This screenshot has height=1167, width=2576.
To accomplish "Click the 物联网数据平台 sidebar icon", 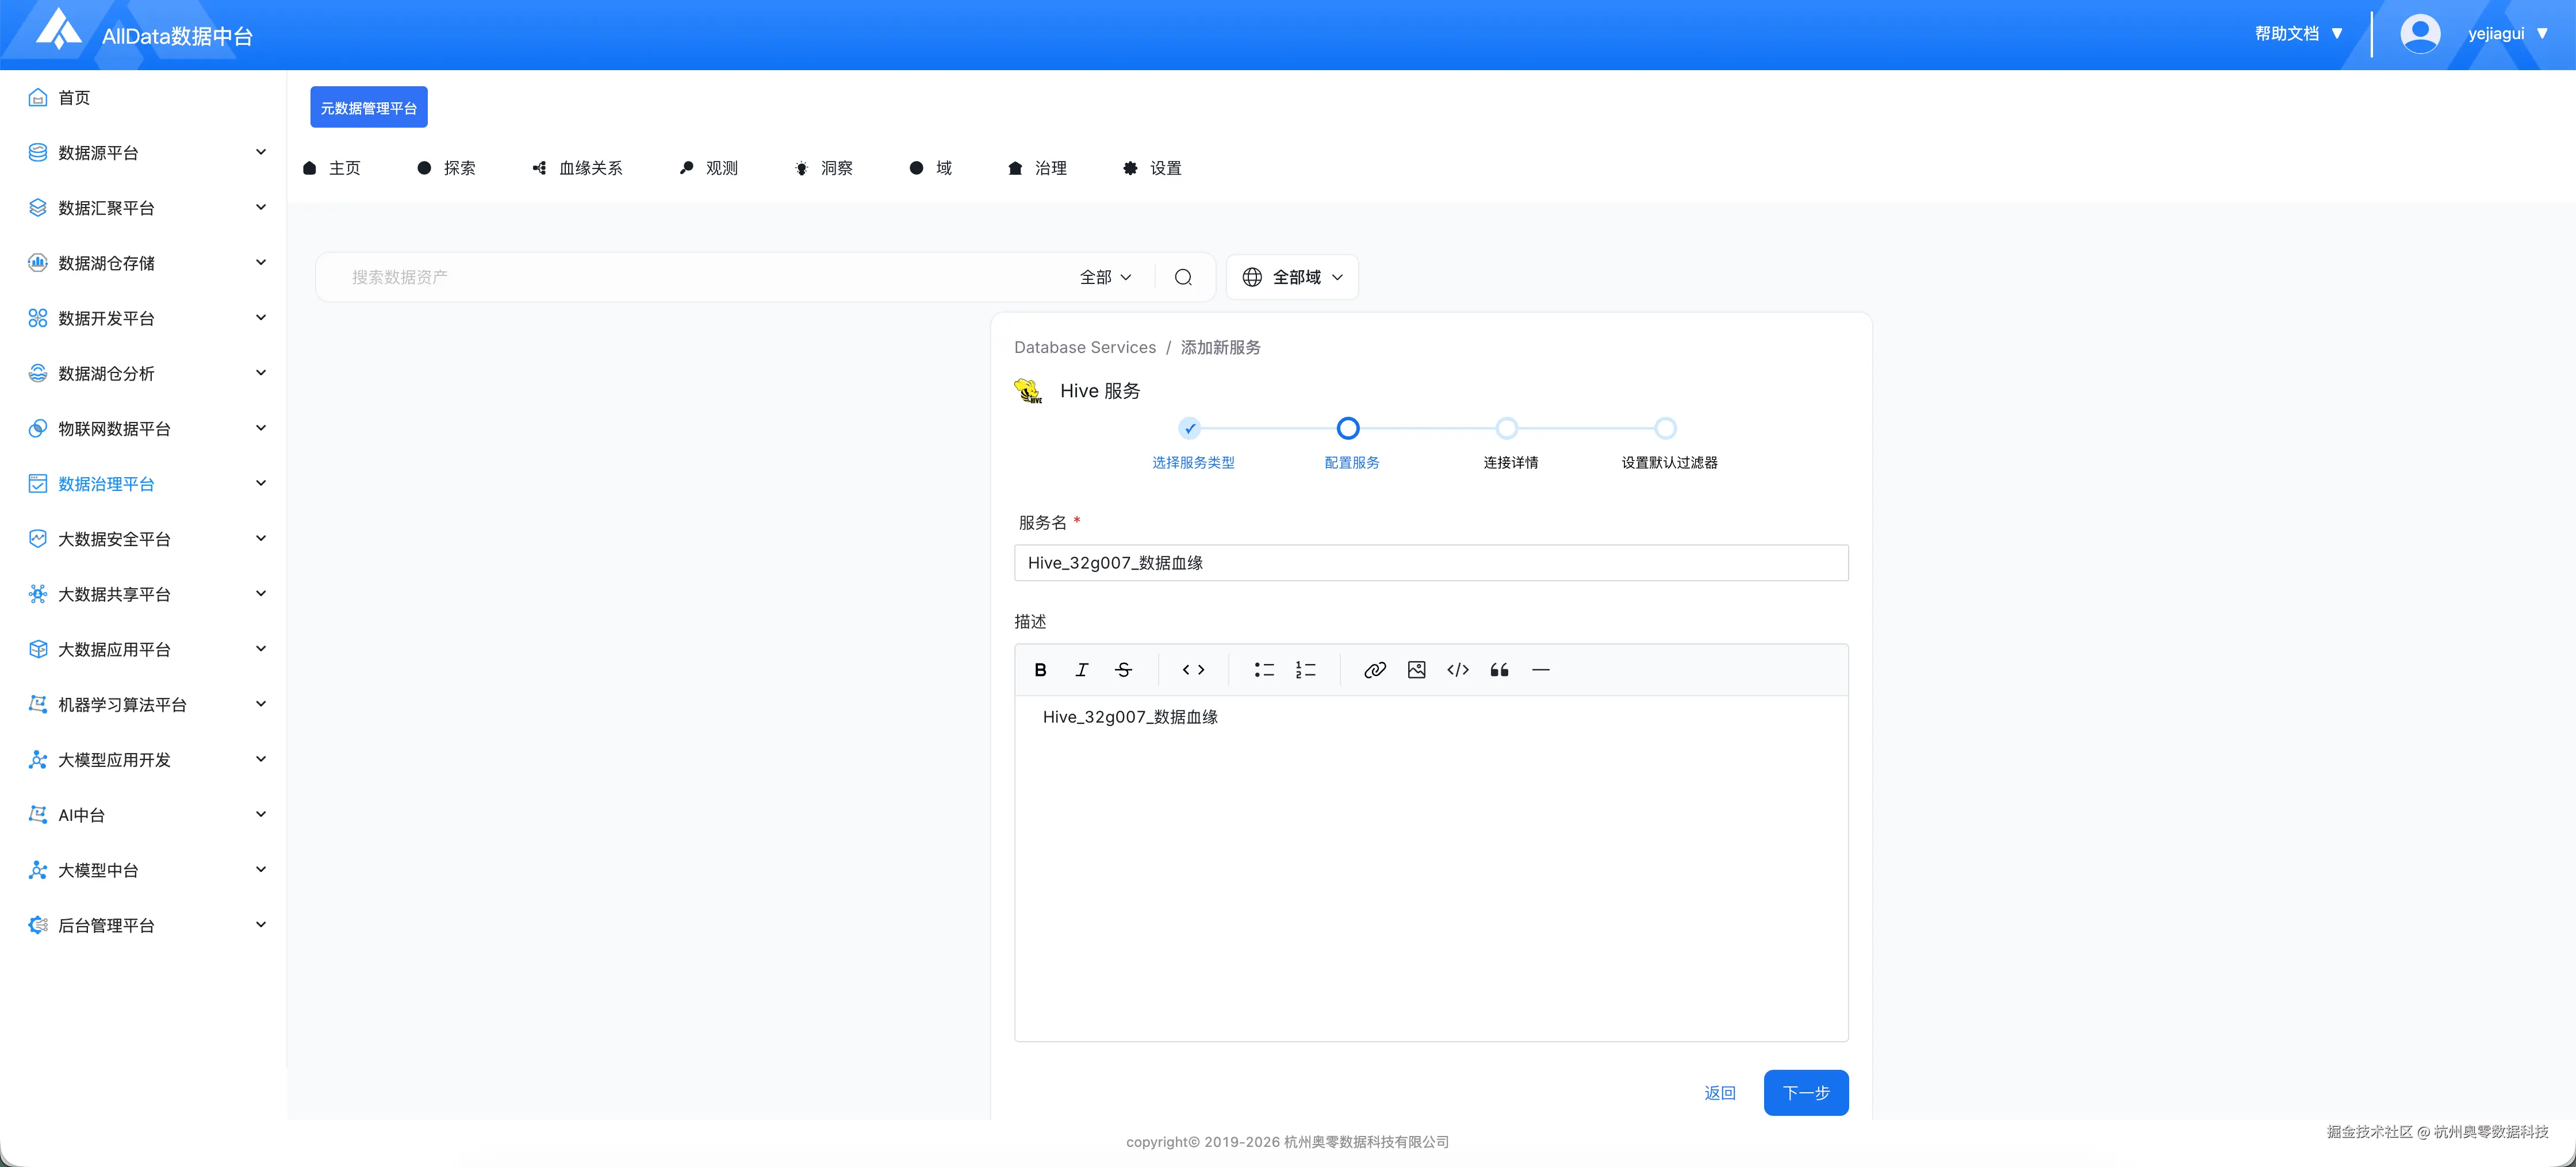I will 38,428.
